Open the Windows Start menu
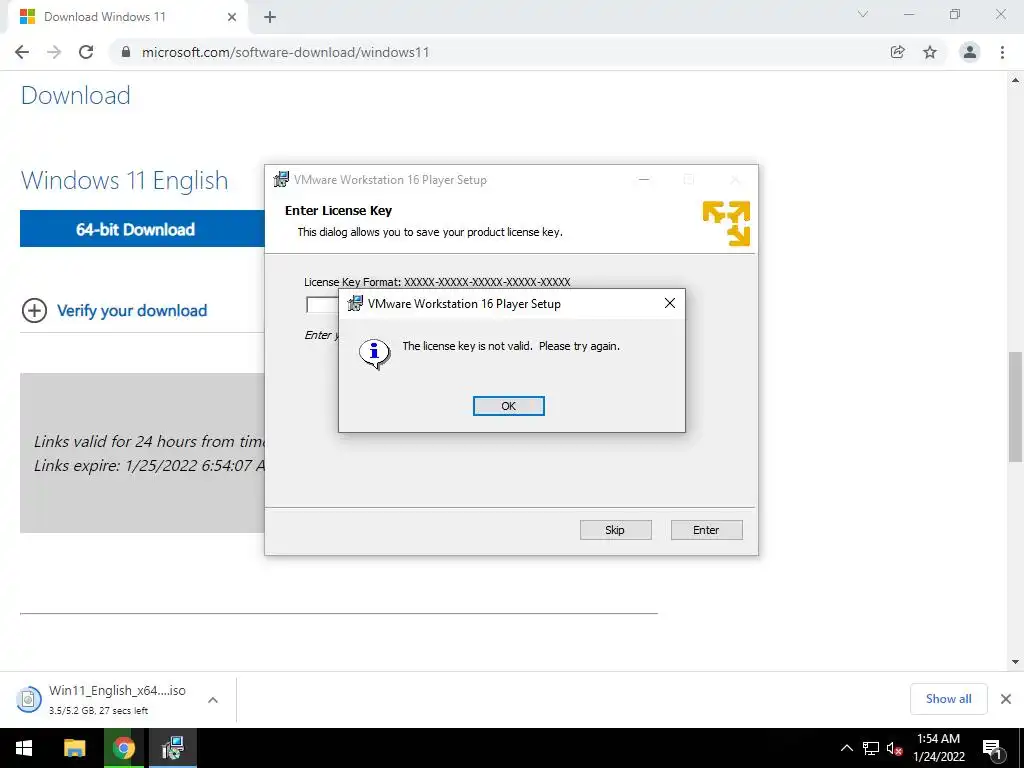 [x=24, y=748]
